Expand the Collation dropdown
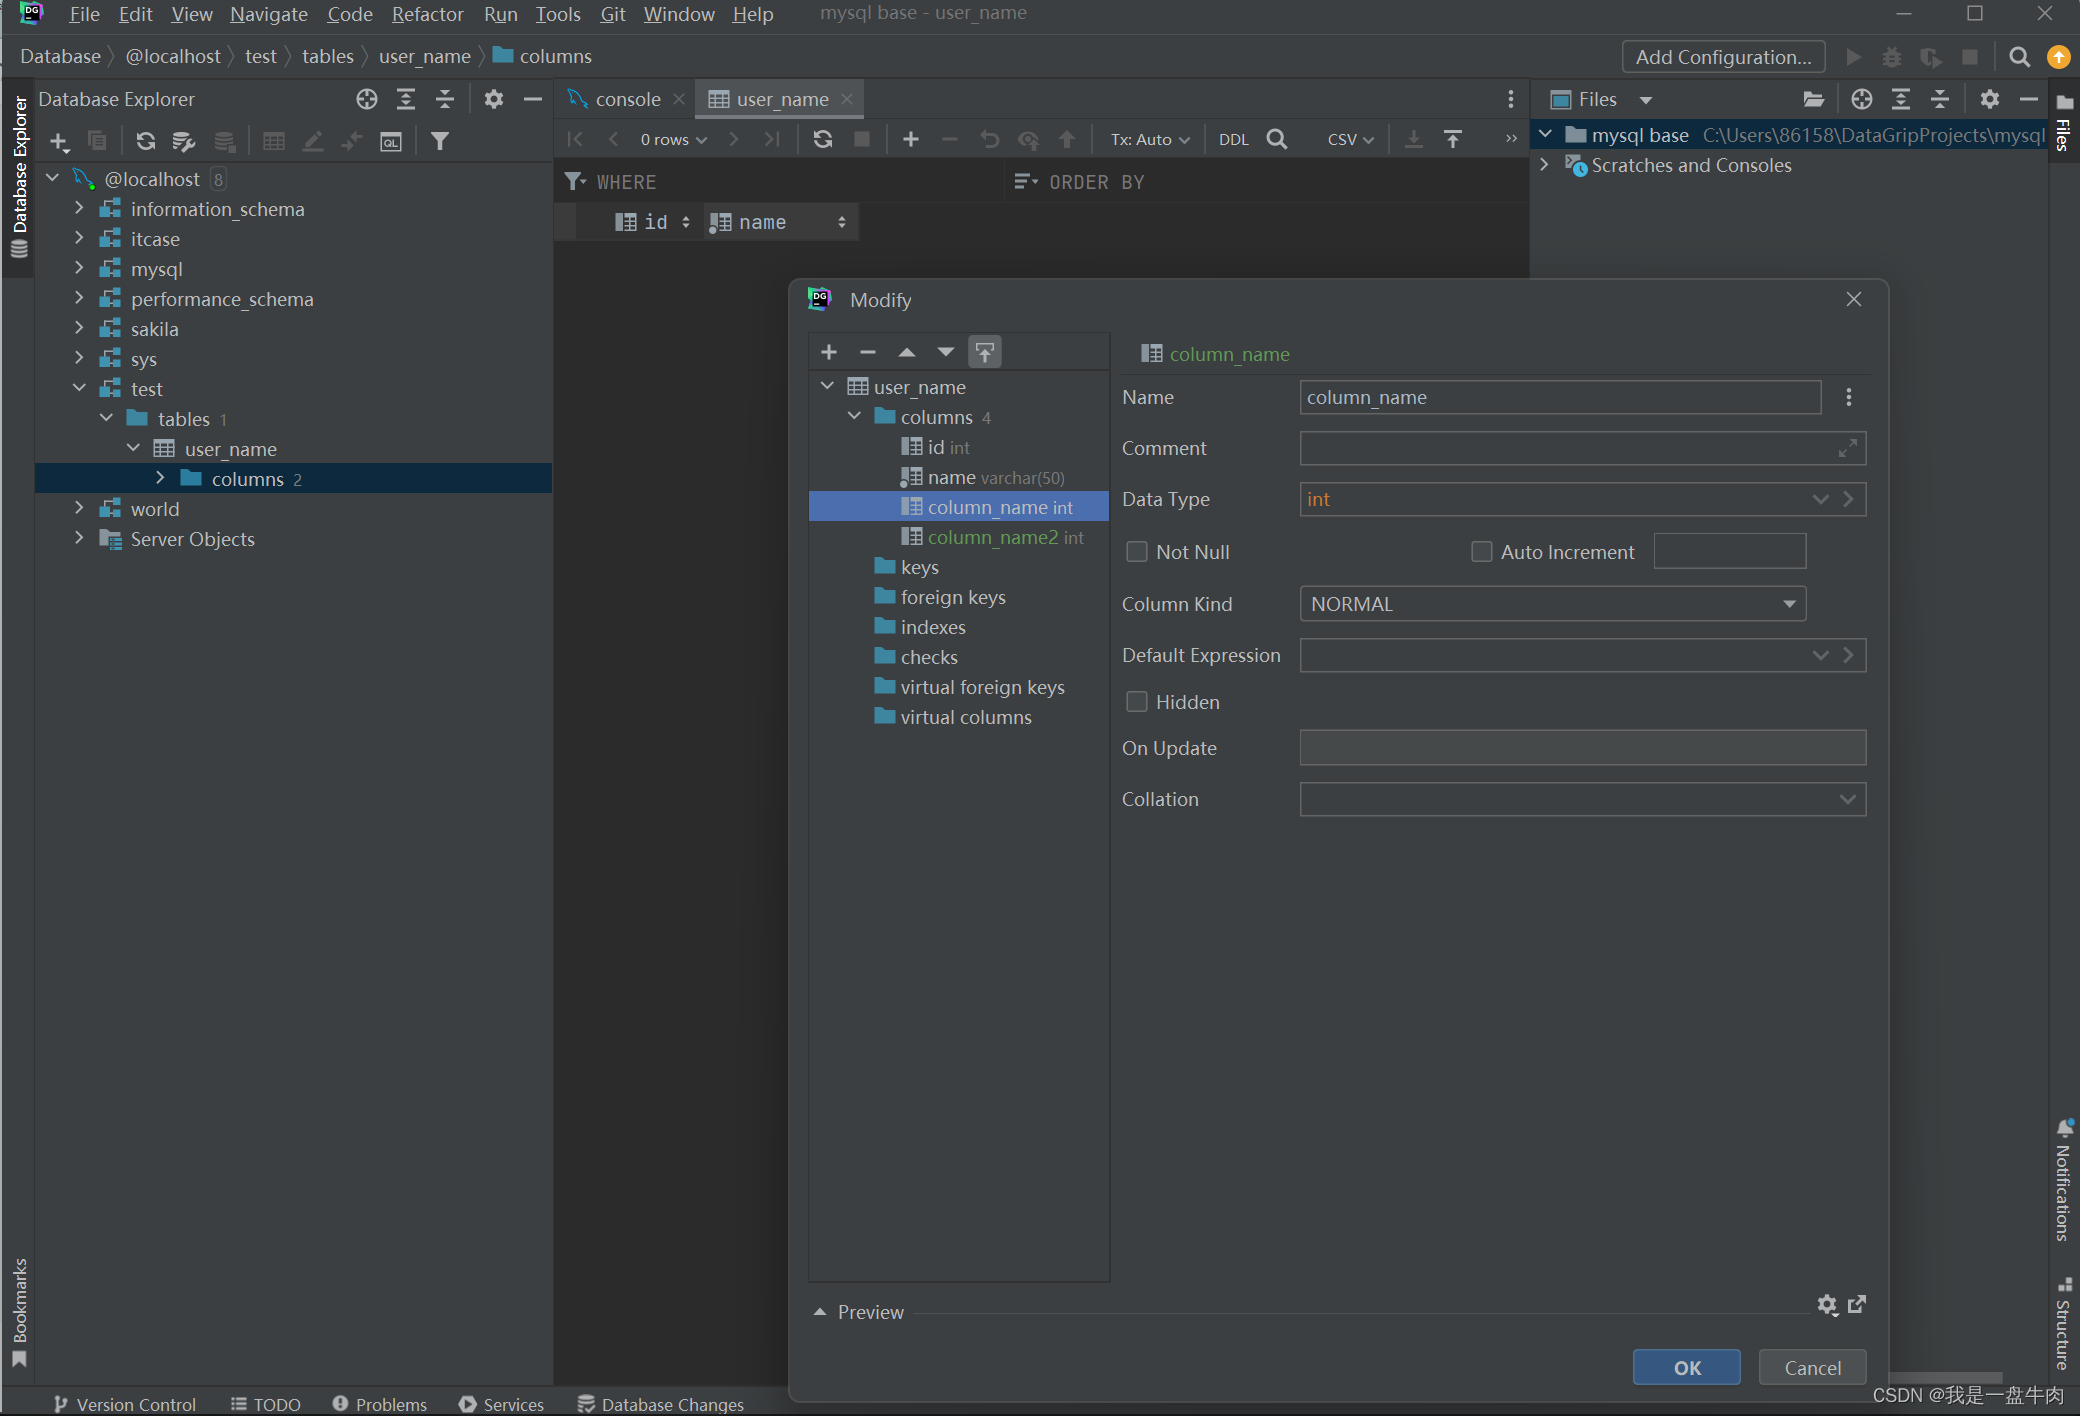Viewport: 2080px width, 1416px height. (1847, 799)
